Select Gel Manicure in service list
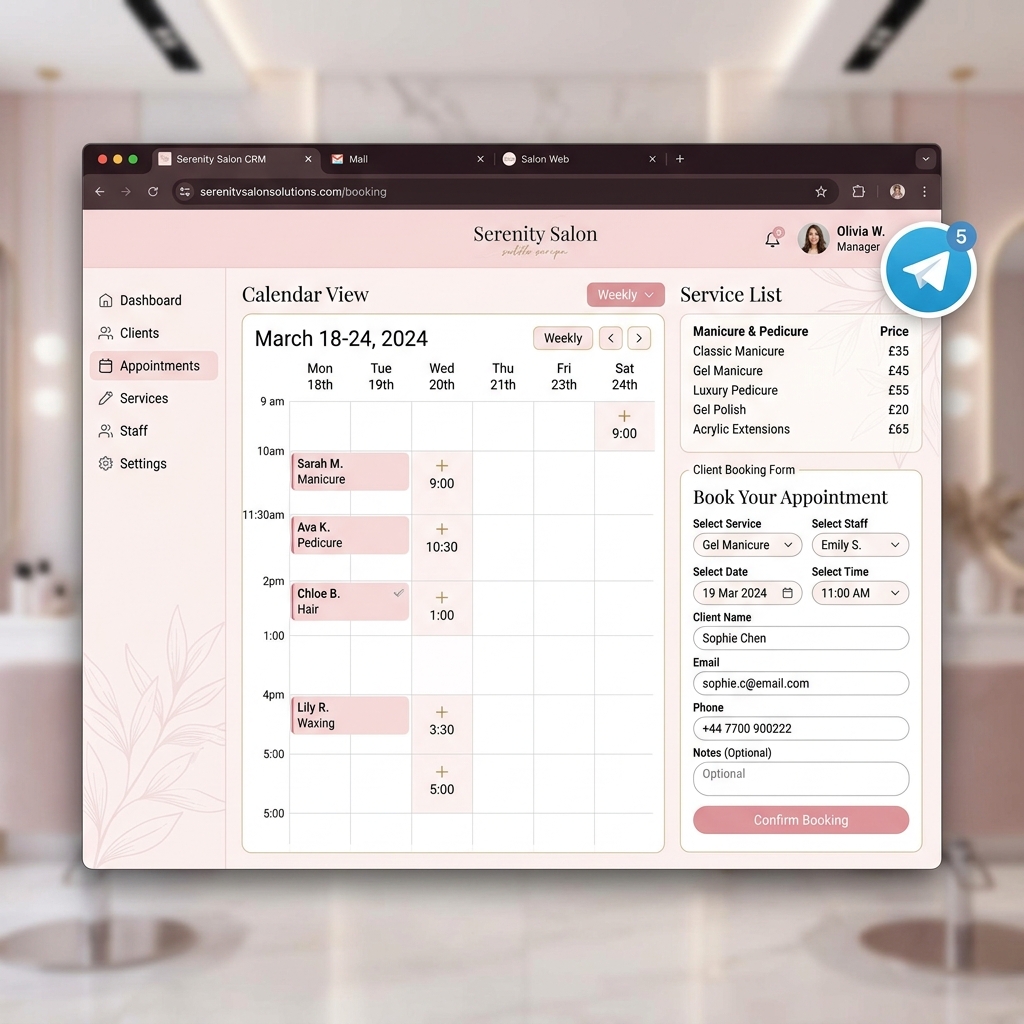 tap(801, 371)
